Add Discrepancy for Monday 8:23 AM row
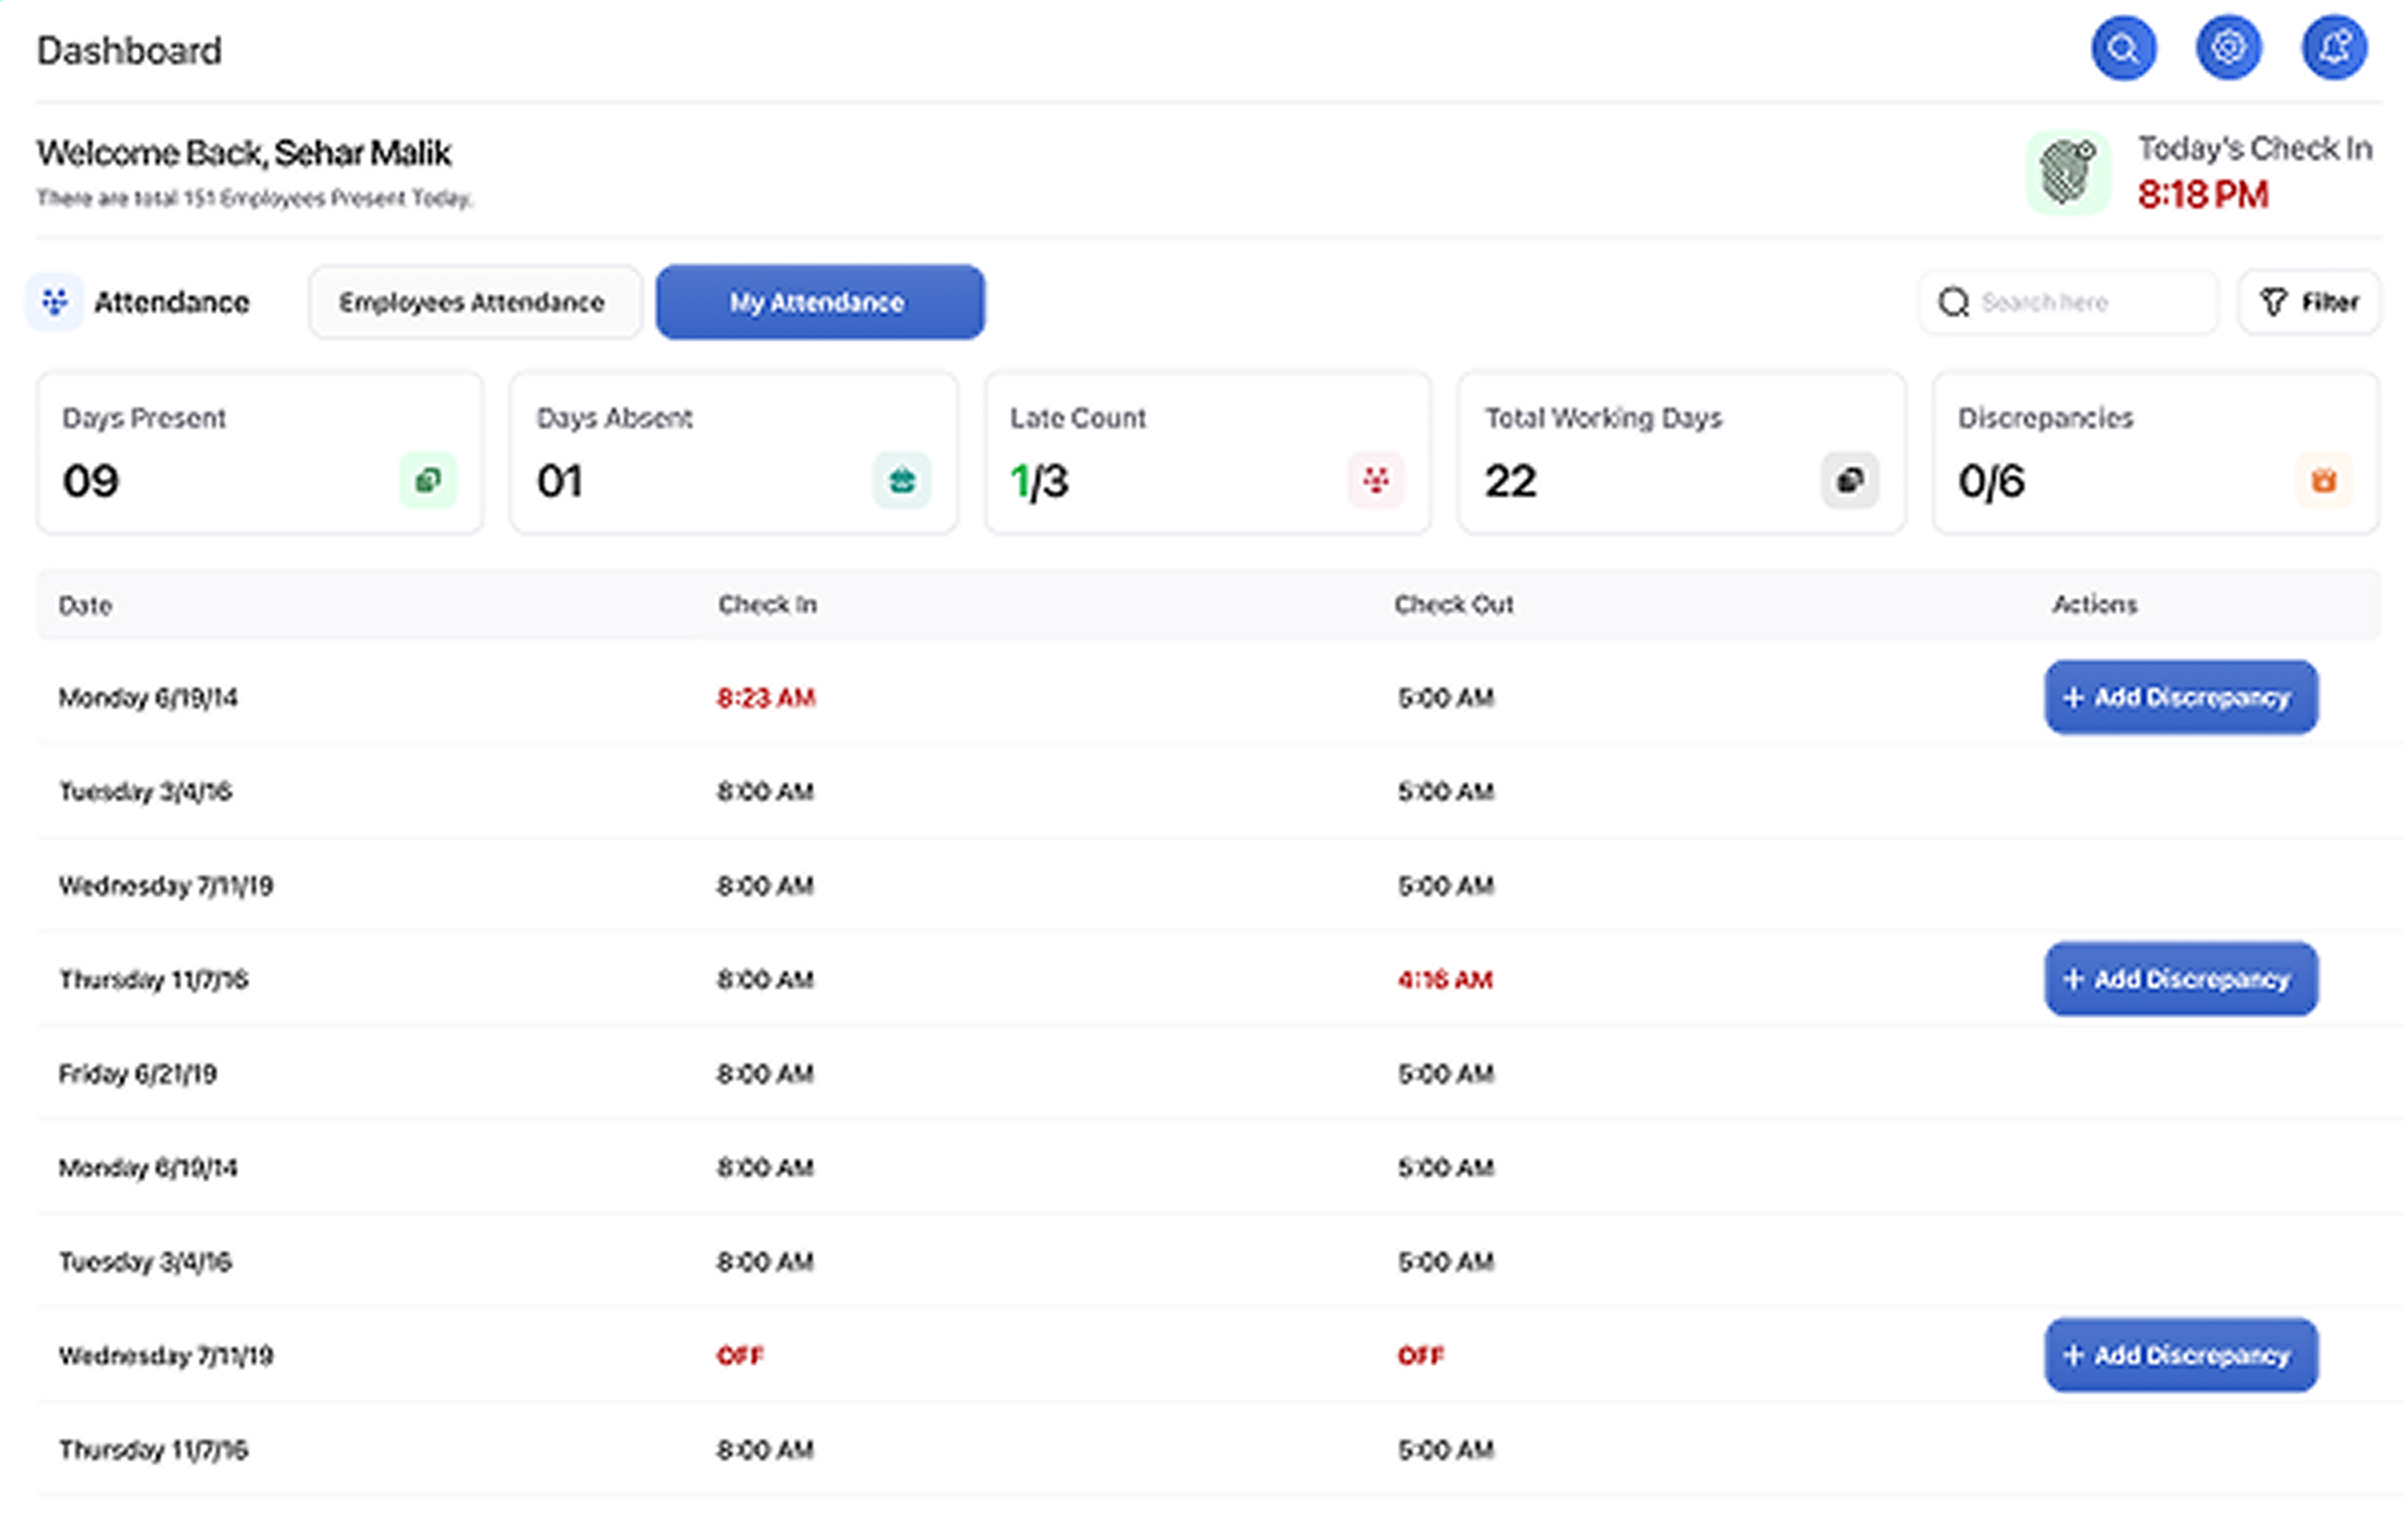This screenshot has width=2404, height=1524. (x=2180, y=697)
